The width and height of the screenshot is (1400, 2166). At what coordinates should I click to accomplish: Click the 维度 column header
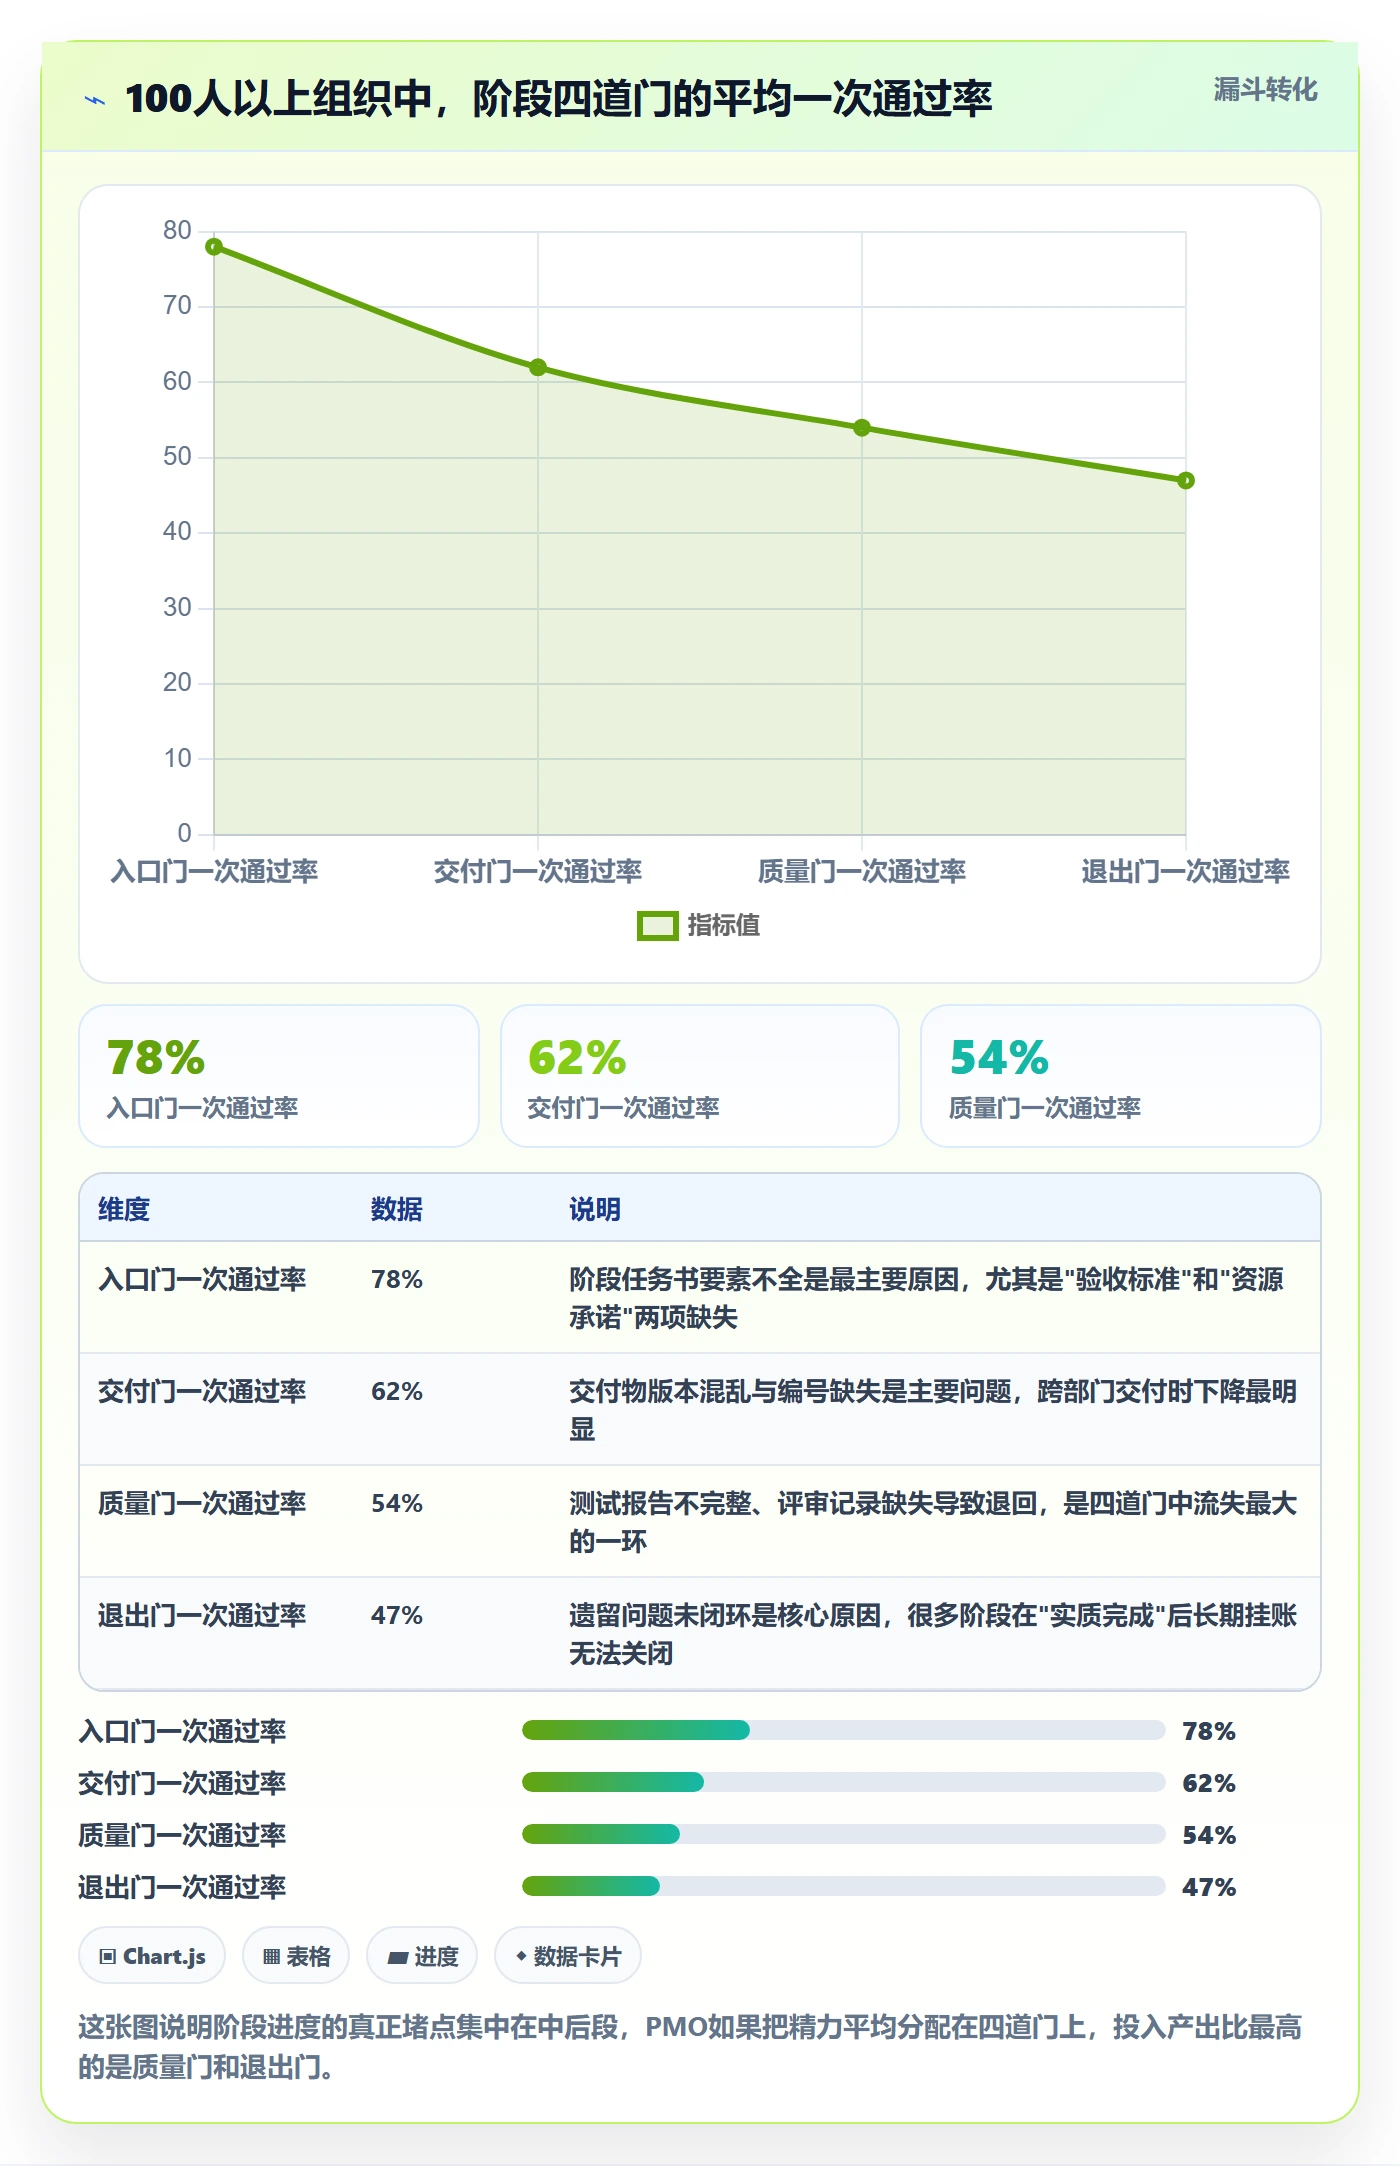124,1209
